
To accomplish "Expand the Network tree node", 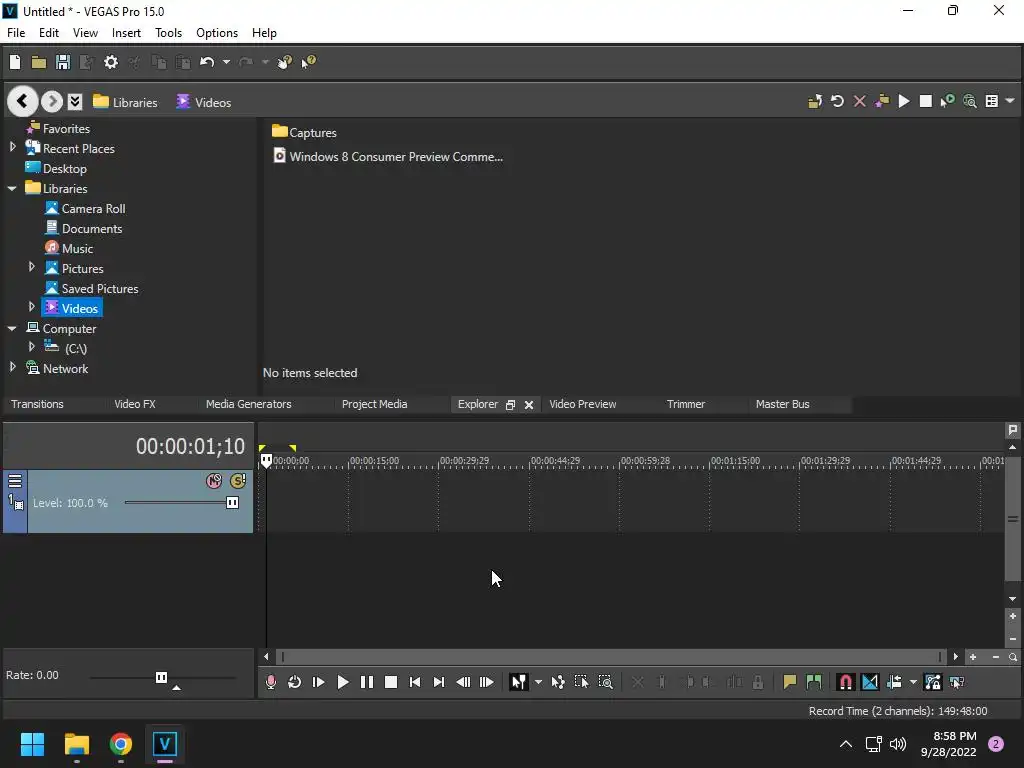I will click(12, 368).
